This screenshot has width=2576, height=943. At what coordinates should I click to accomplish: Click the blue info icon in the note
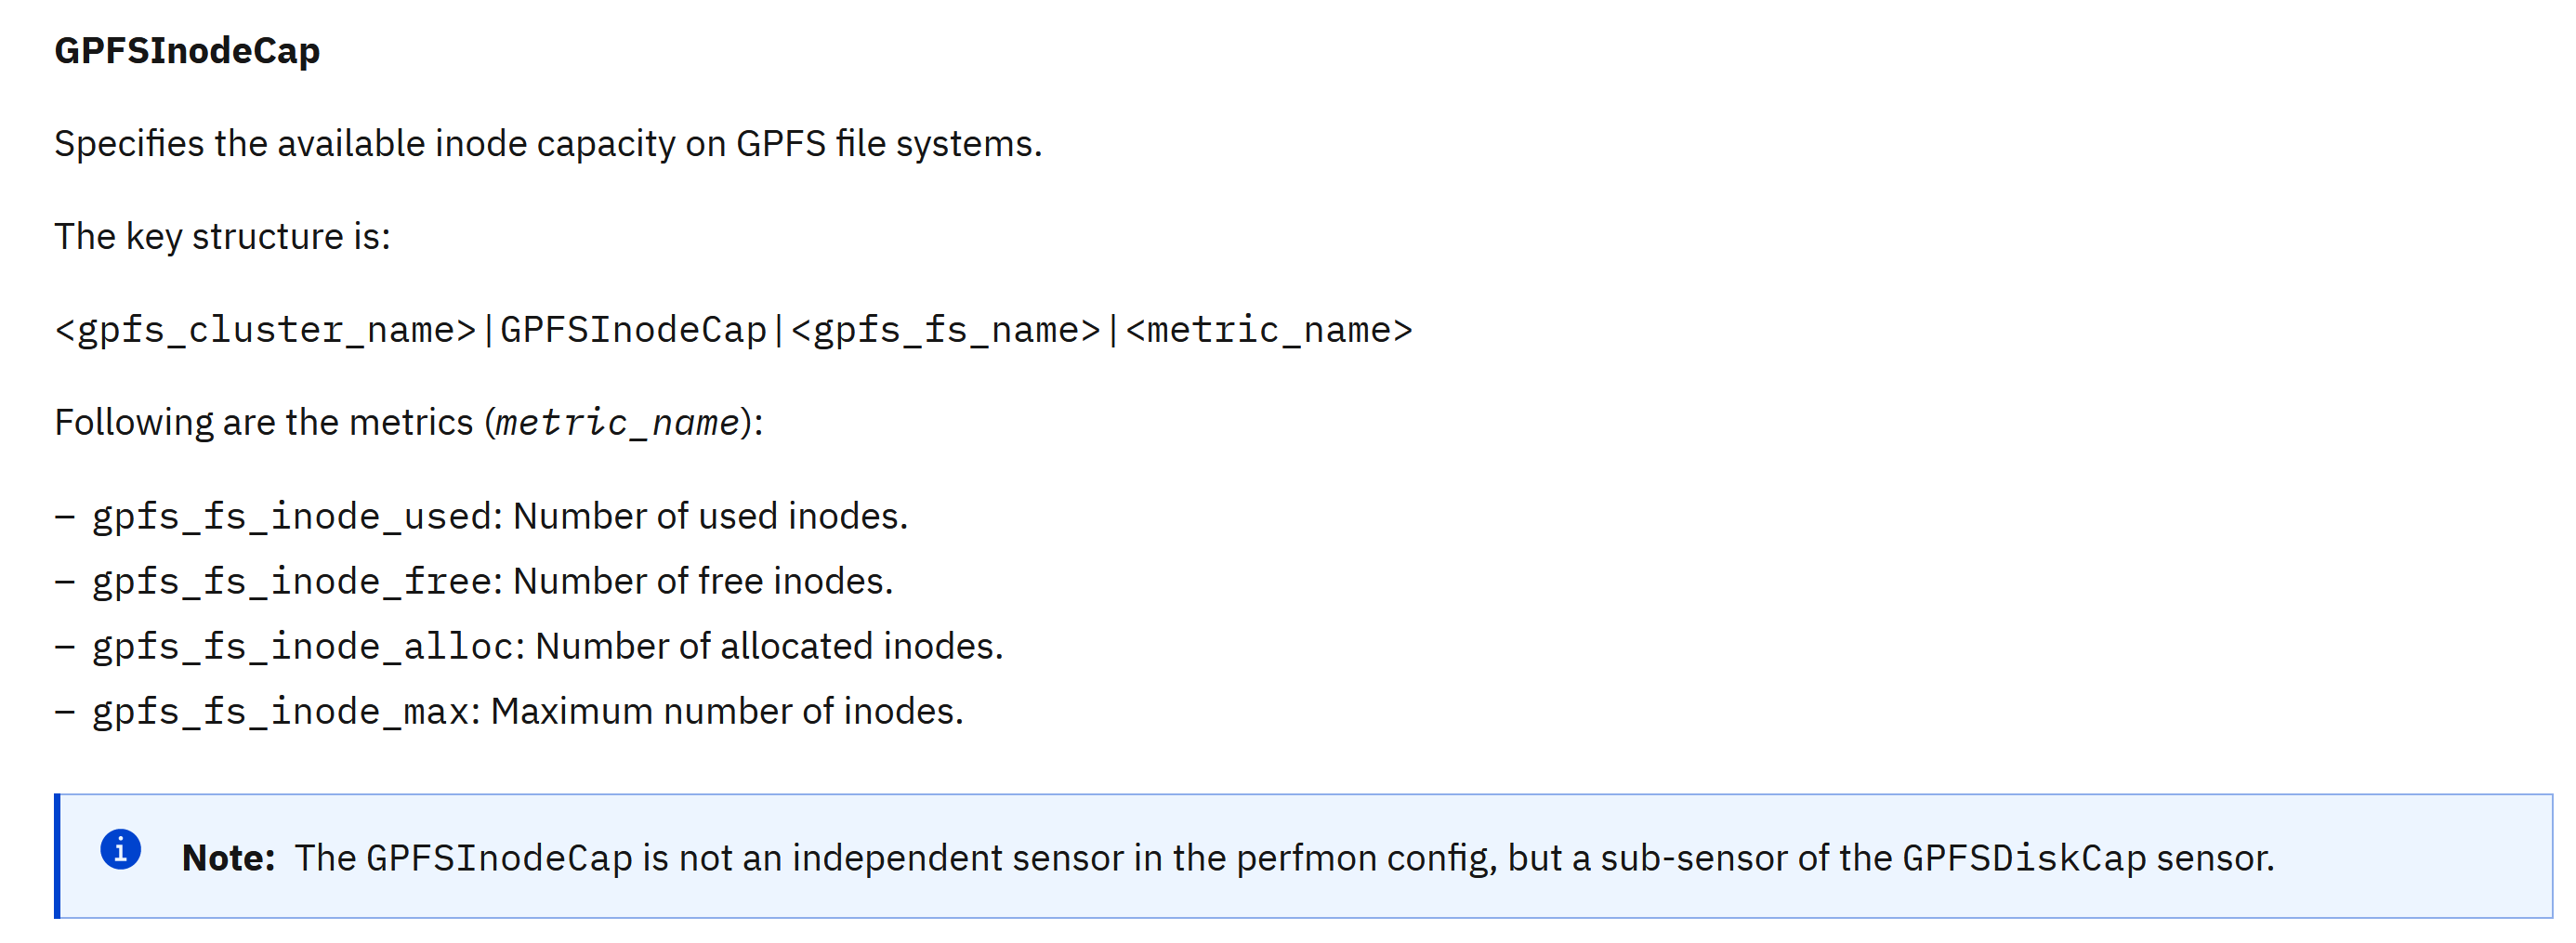coord(120,850)
